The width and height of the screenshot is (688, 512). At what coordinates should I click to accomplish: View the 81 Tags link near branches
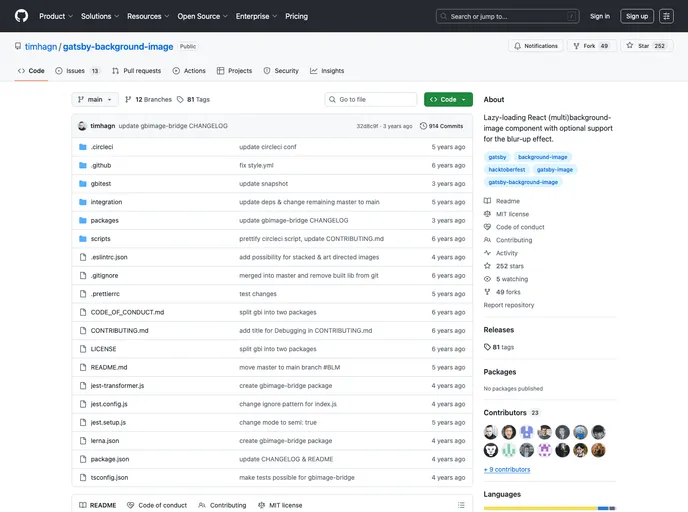pos(194,100)
